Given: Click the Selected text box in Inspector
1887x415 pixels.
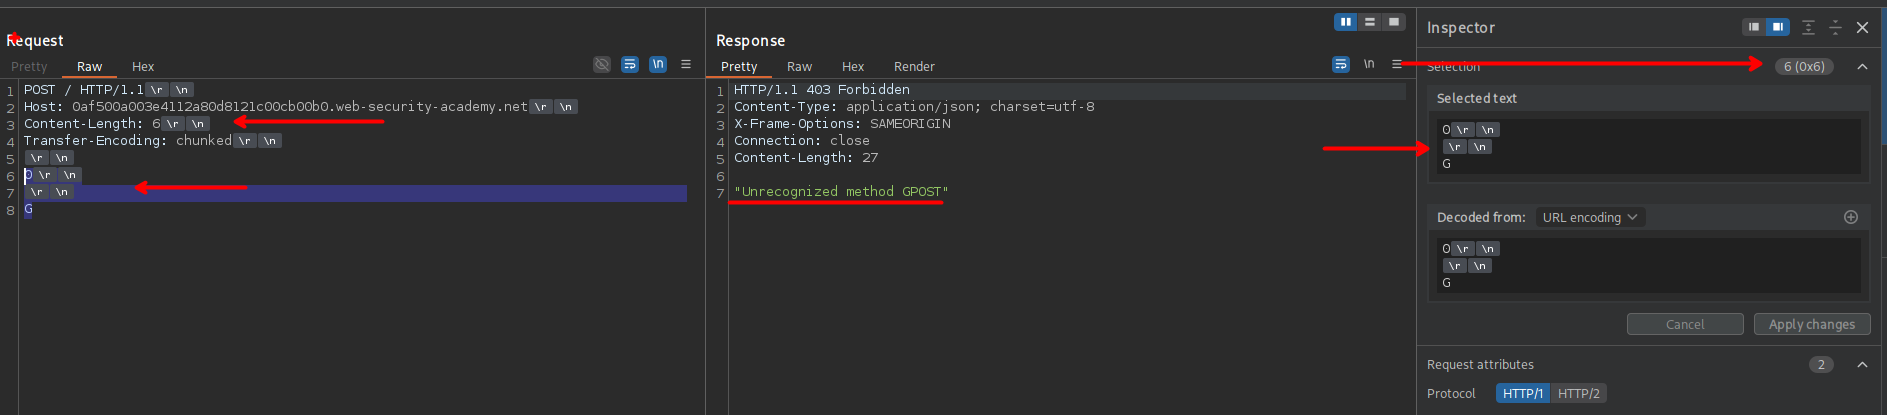Looking at the screenshot, I should [x=1648, y=146].
